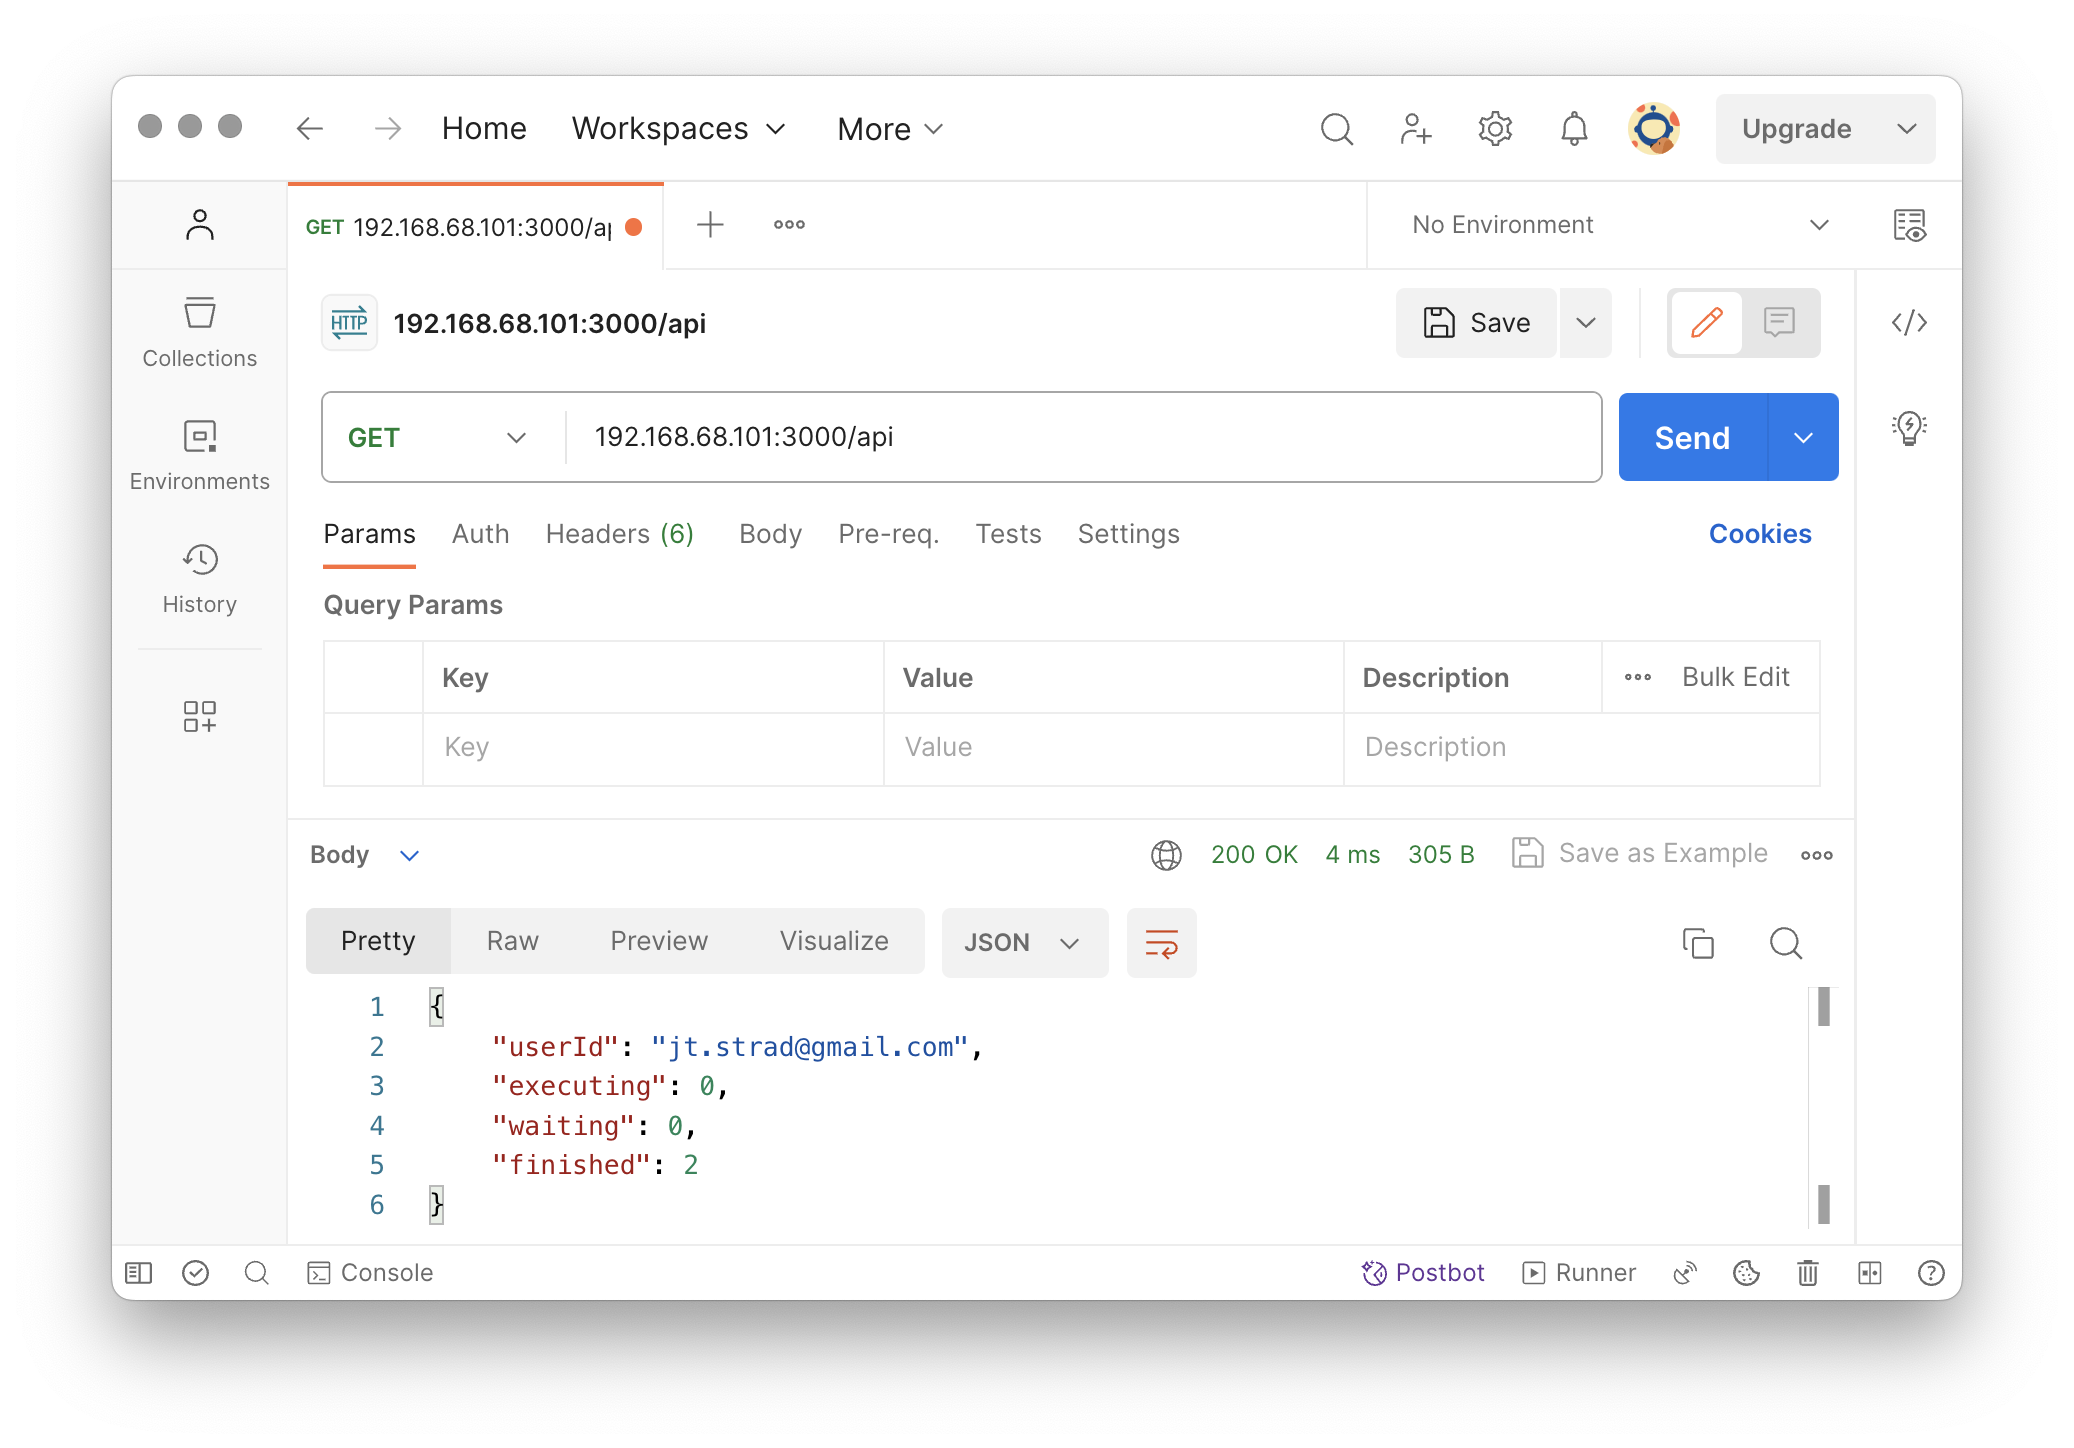Expand the JSON format dropdown

pyautogui.click(x=1023, y=942)
